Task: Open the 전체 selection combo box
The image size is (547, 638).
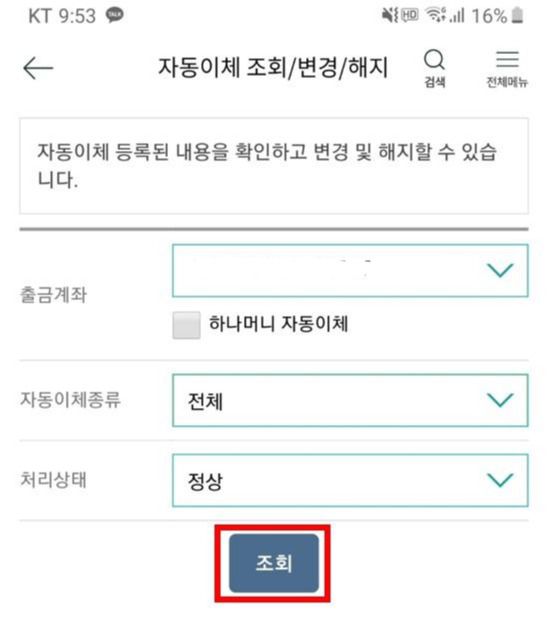Action: 350,400
